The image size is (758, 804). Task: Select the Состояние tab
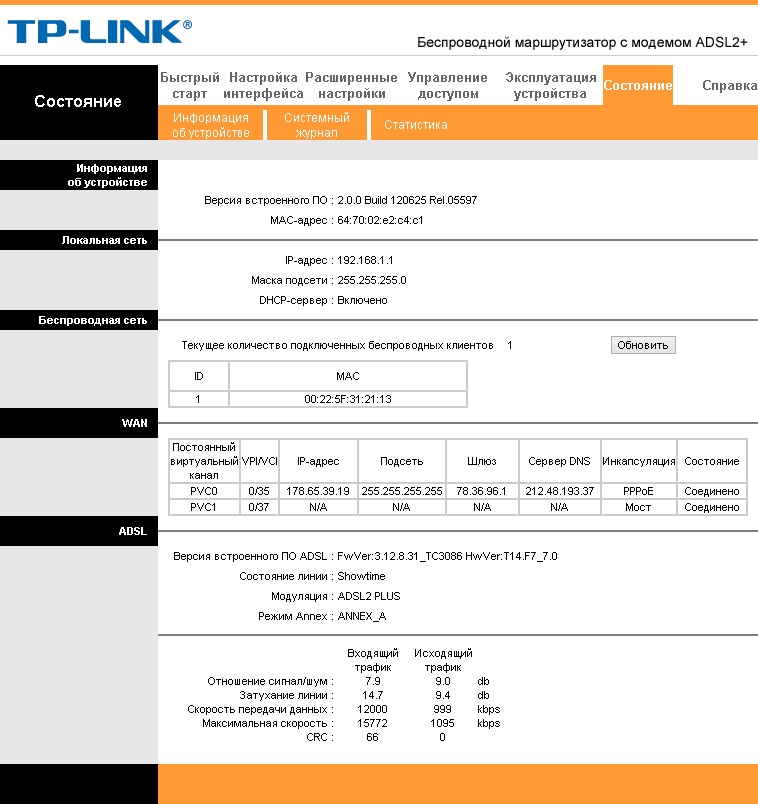[x=637, y=85]
